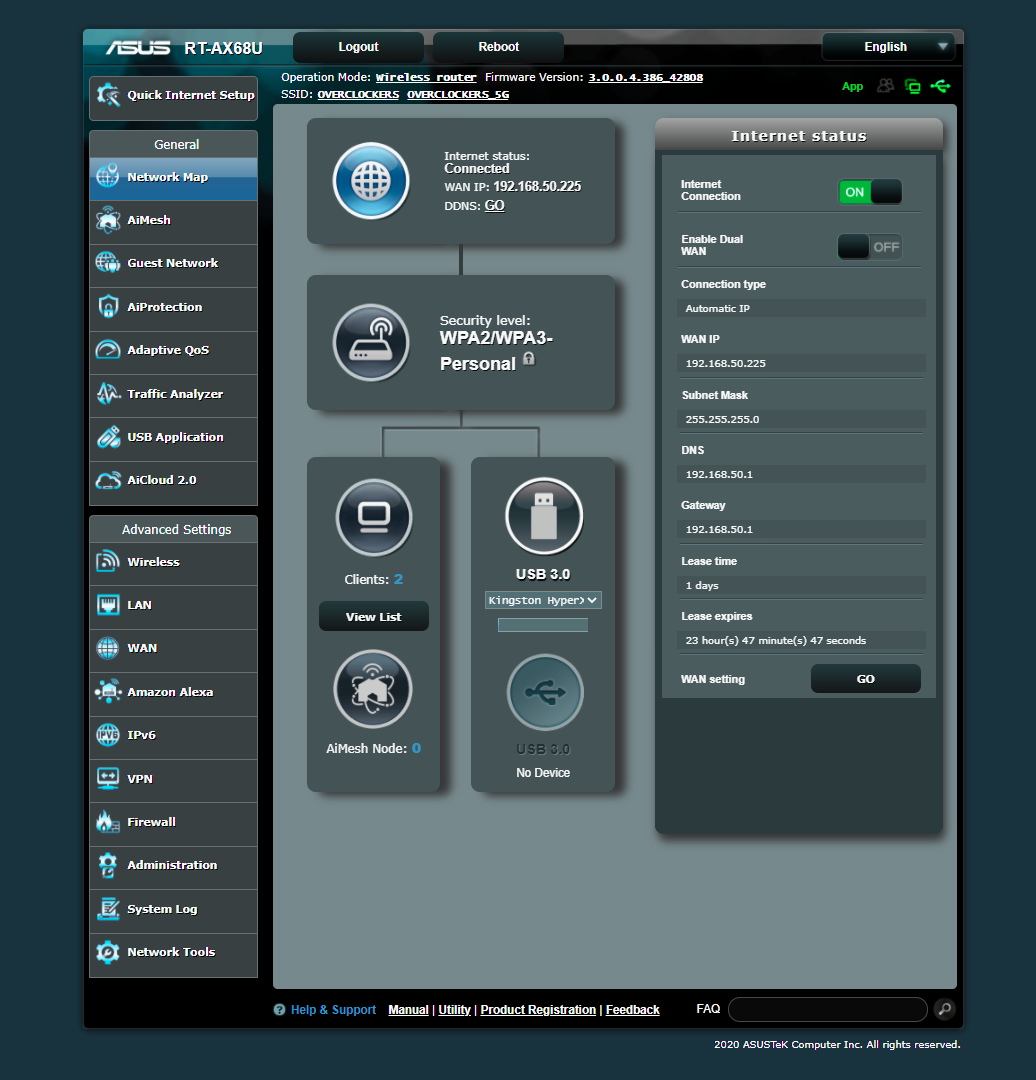Click the Clients monitor icon on the map
The height and width of the screenshot is (1080, 1036).
coord(373,518)
